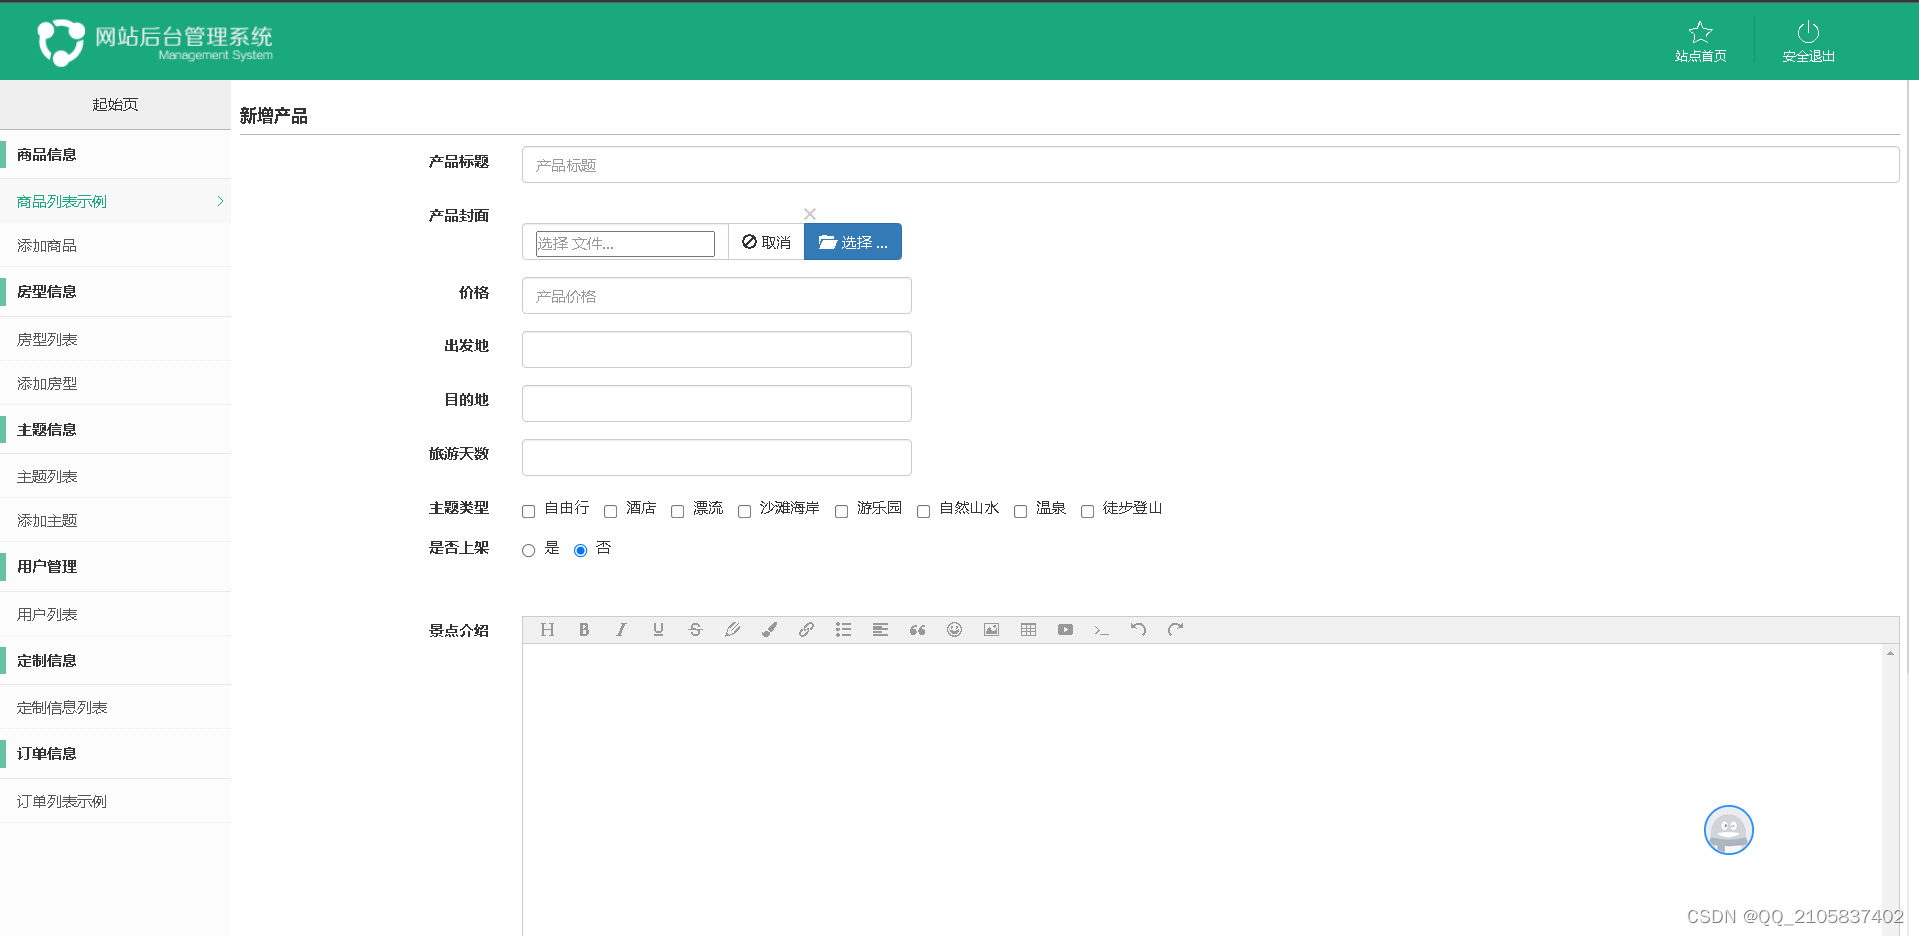Collapse the 定制信息 sidebar section
The height and width of the screenshot is (936, 1919).
pos(115,661)
